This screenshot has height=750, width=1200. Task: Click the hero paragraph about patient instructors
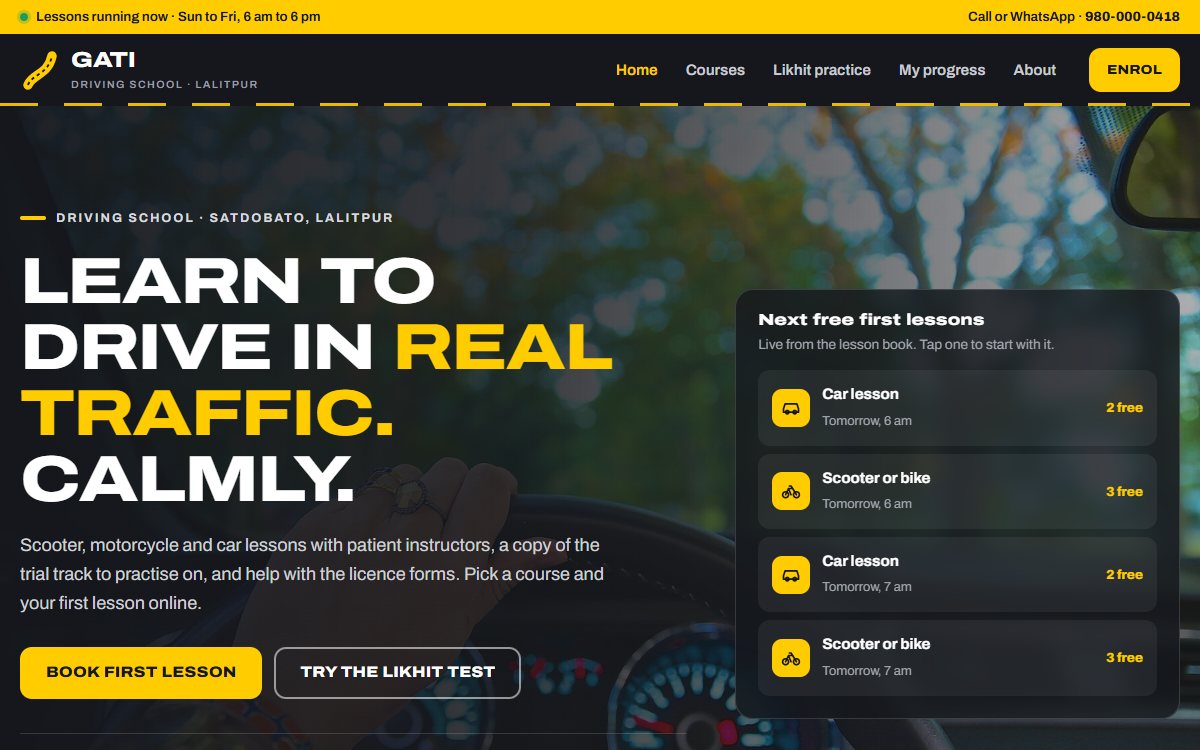[312, 574]
